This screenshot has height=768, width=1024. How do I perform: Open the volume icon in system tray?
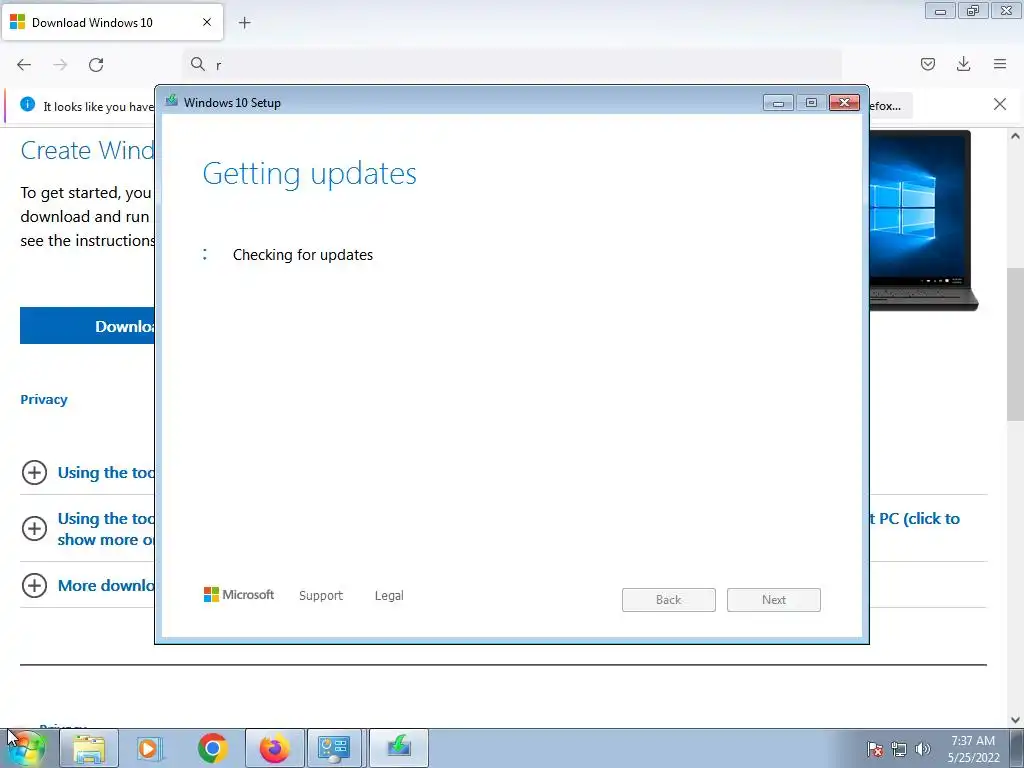point(922,748)
